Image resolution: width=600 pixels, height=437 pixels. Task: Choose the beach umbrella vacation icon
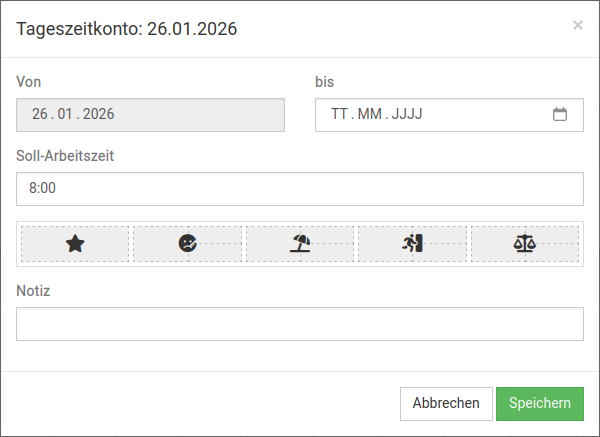tap(300, 243)
